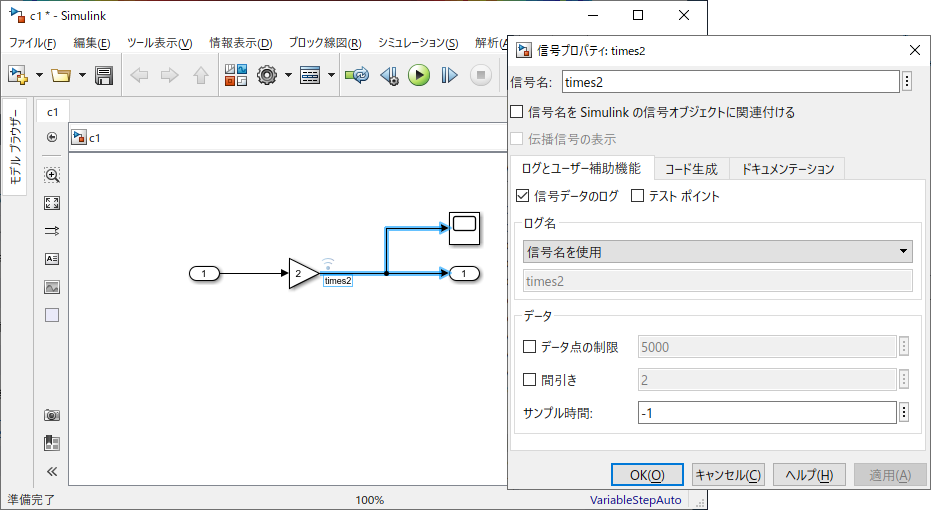This screenshot has width=933, height=511.
Task: Click the 信号名 input field
Action: point(731,82)
